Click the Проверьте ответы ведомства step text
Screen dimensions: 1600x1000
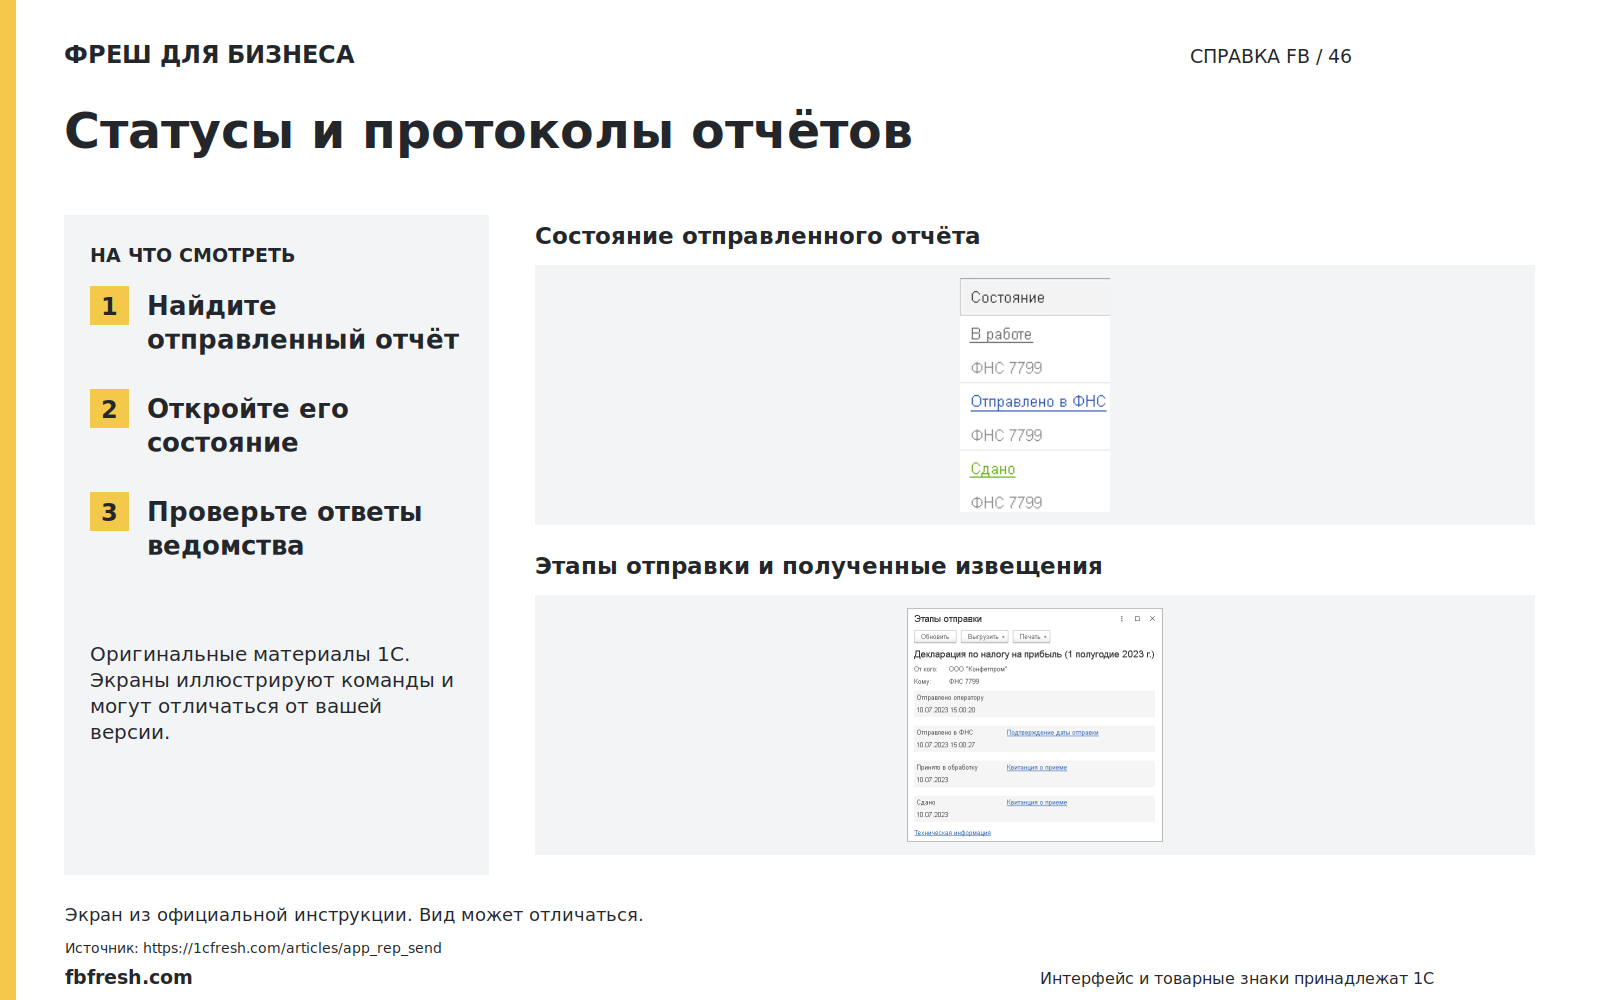[285, 528]
